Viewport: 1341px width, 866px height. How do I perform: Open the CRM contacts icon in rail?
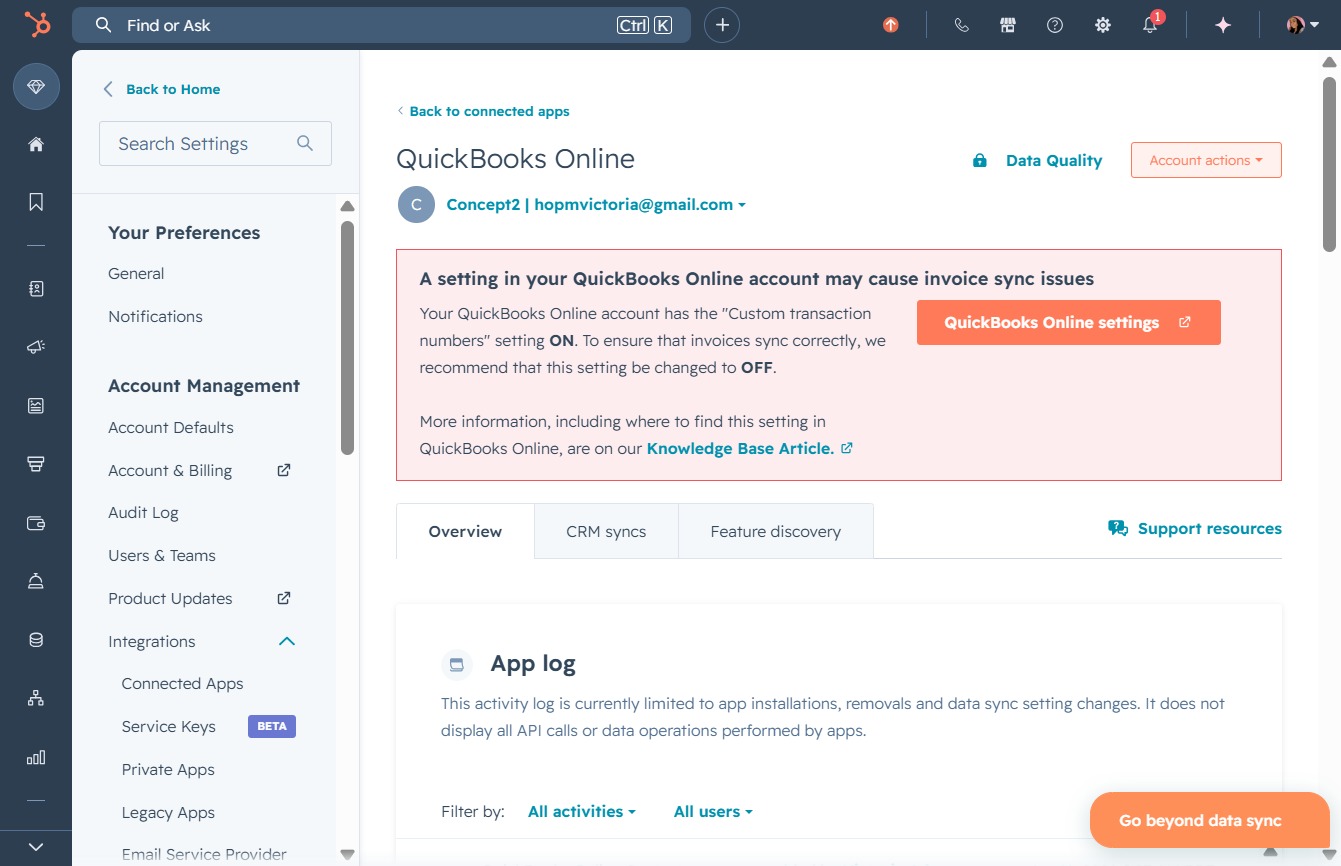coord(36,289)
